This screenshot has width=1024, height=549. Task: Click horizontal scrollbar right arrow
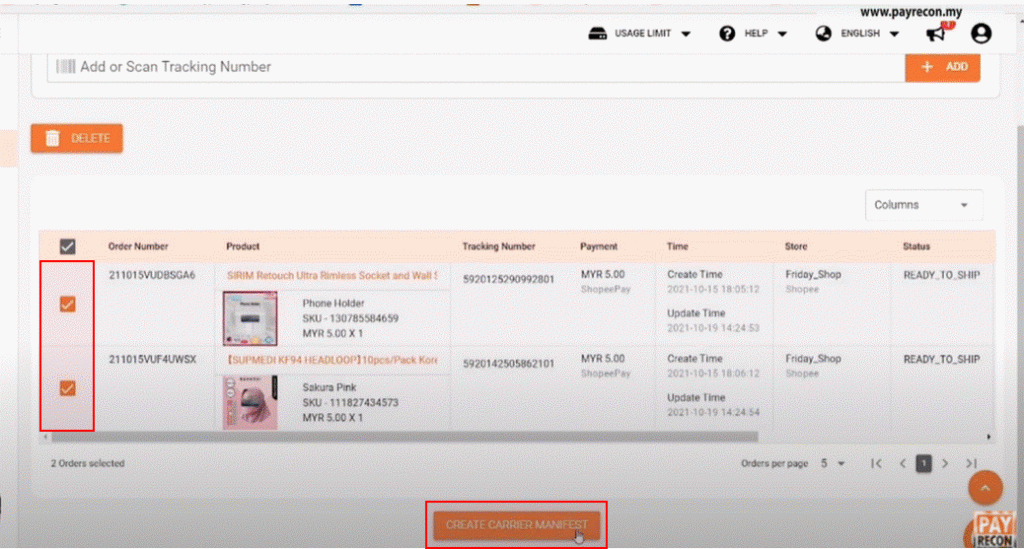coord(989,437)
